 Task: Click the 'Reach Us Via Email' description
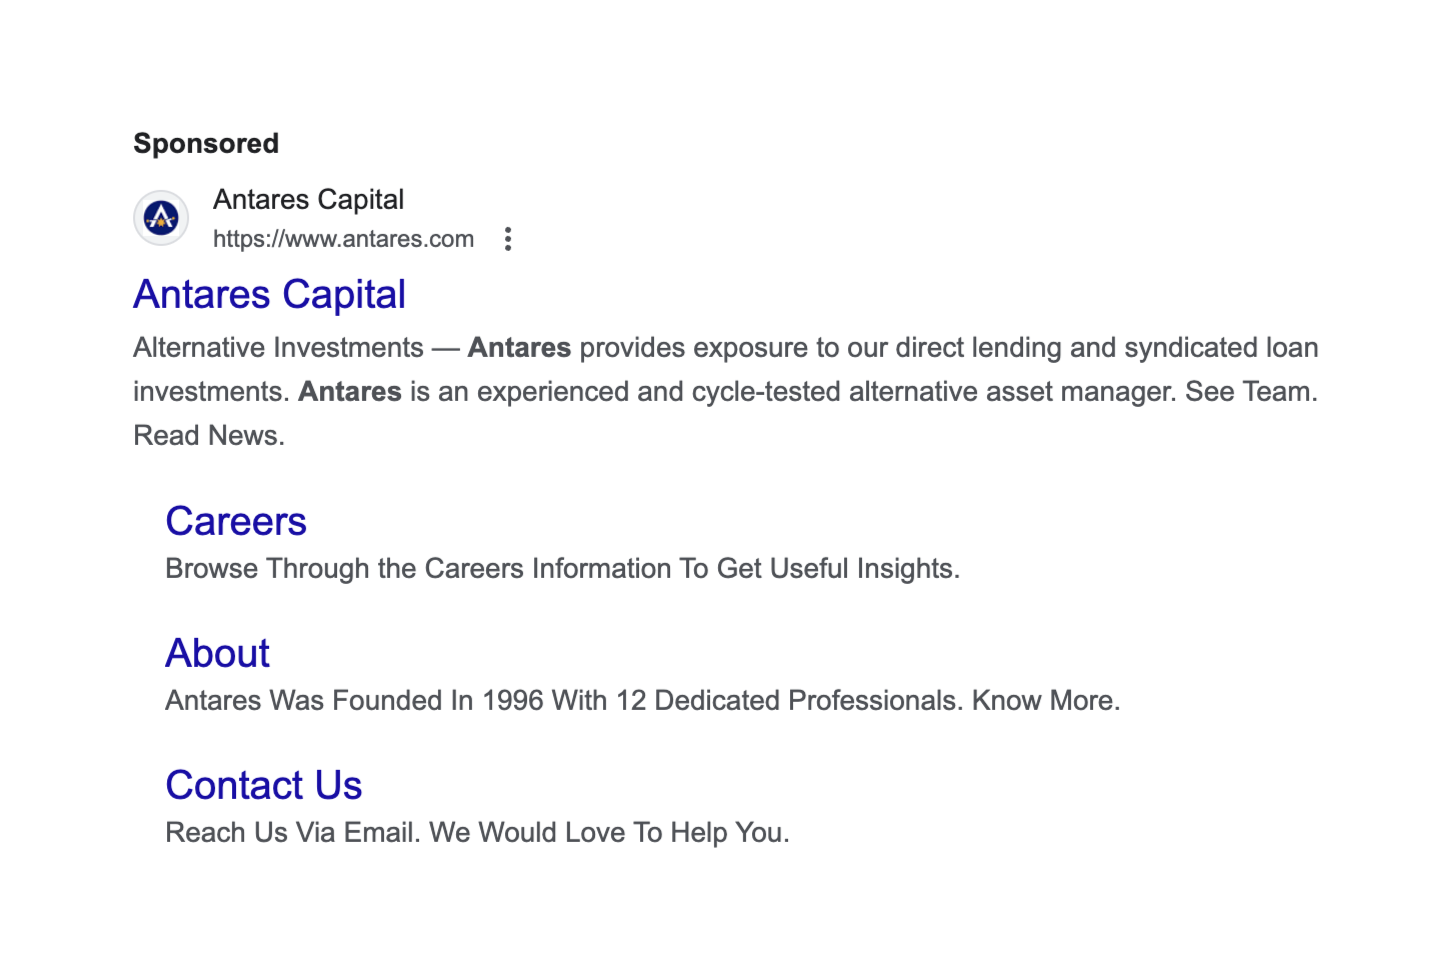pyautogui.click(x=477, y=832)
